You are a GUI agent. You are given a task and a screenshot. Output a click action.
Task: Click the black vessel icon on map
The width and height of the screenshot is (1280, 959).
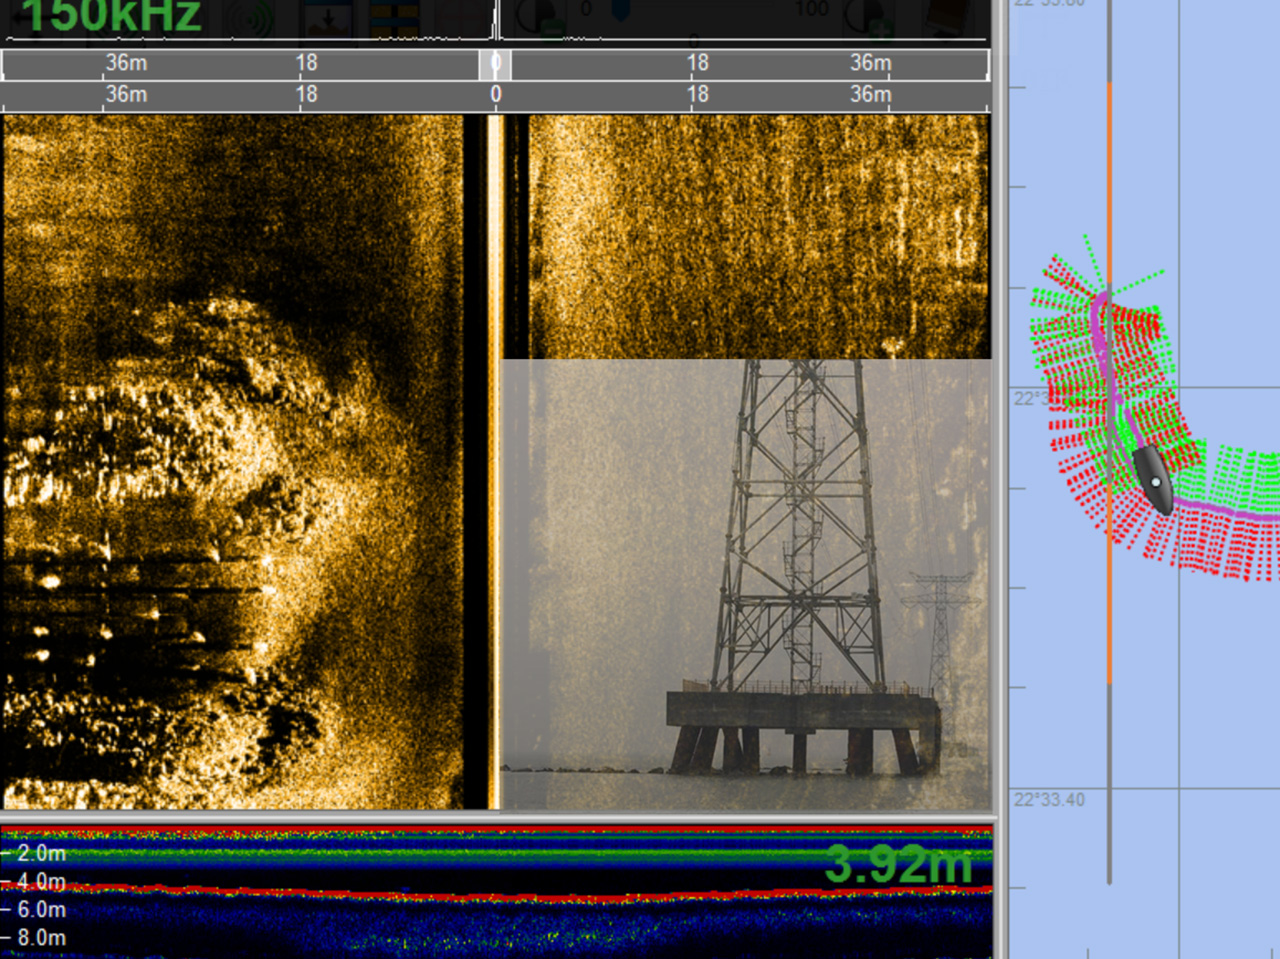[x=1153, y=479]
